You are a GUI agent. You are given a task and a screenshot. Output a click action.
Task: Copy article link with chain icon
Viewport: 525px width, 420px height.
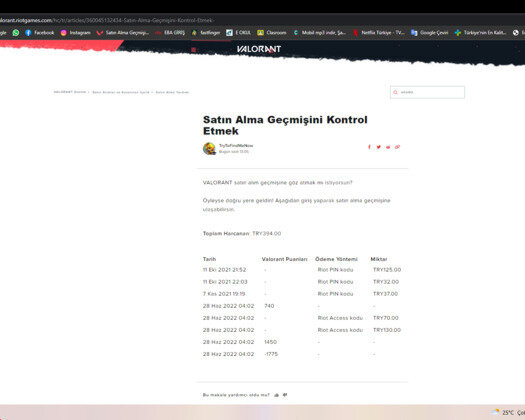pyautogui.click(x=397, y=147)
